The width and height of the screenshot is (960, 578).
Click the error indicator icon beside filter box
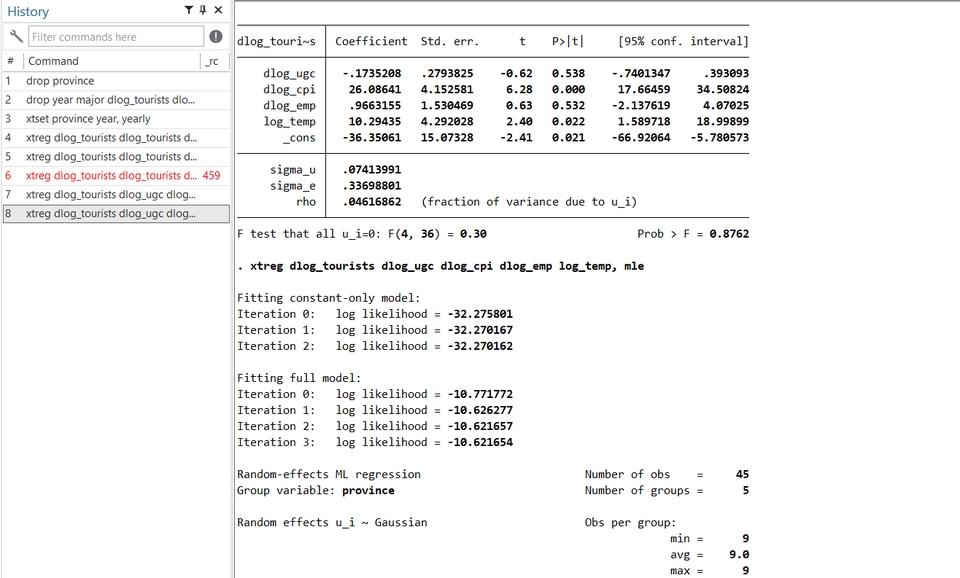pyautogui.click(x=216, y=35)
